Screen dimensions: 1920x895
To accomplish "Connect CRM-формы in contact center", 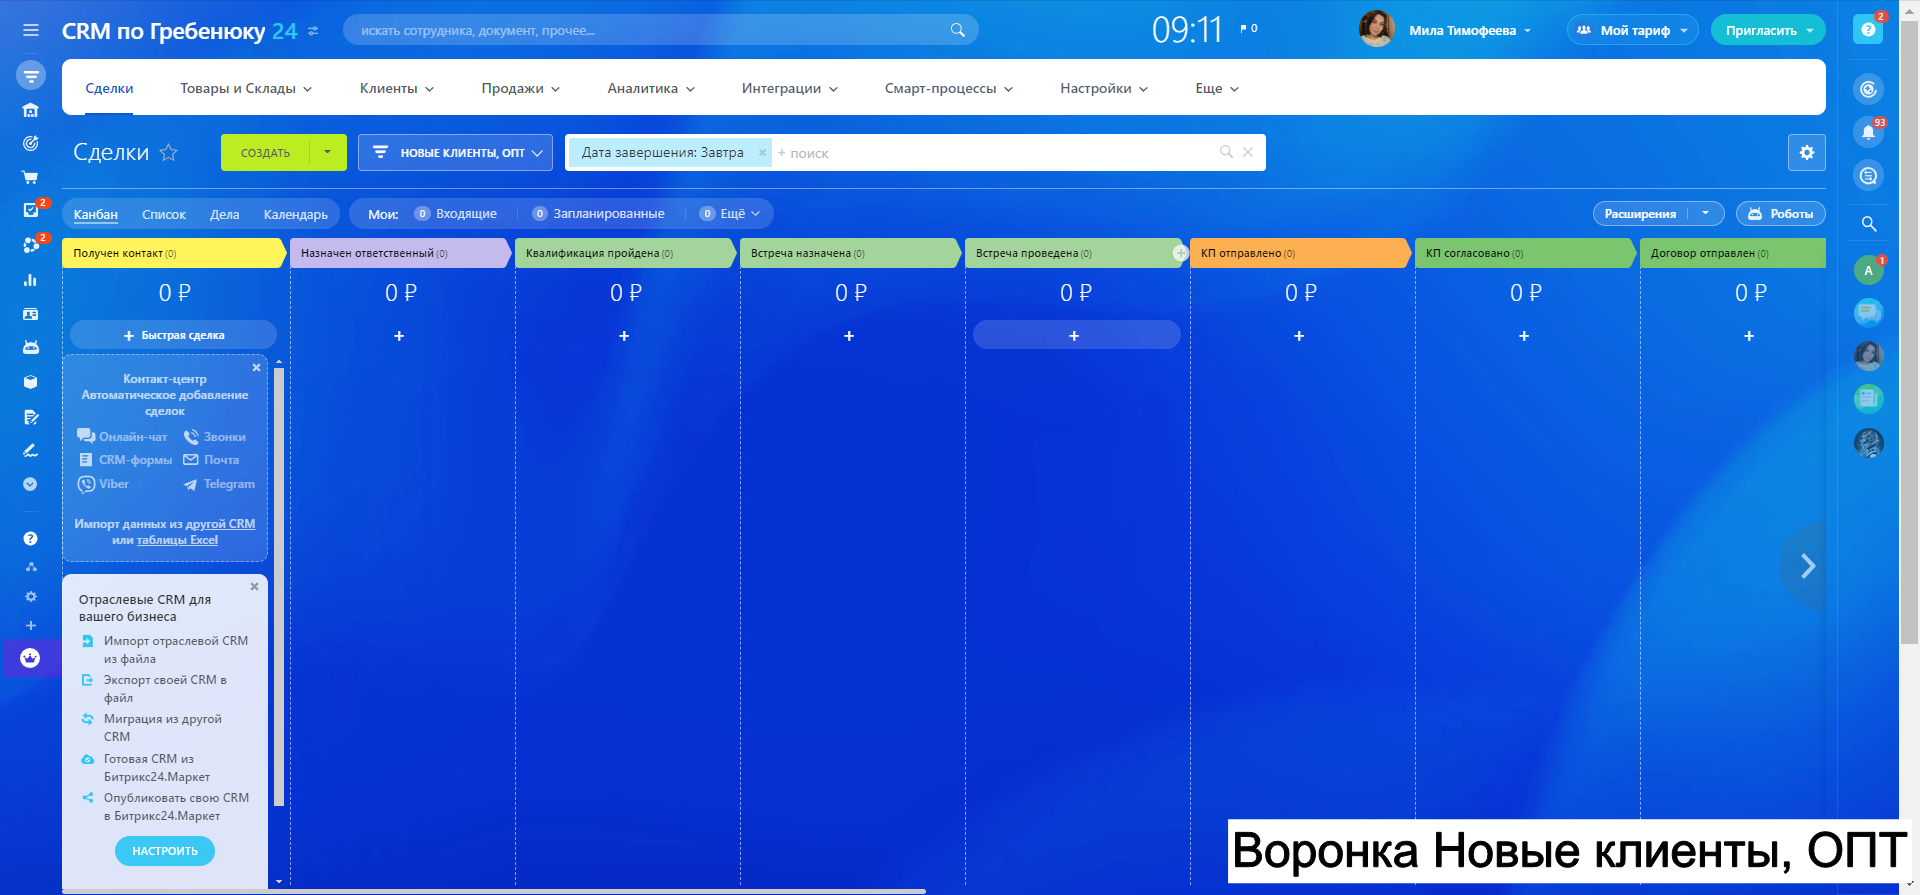I will point(125,460).
